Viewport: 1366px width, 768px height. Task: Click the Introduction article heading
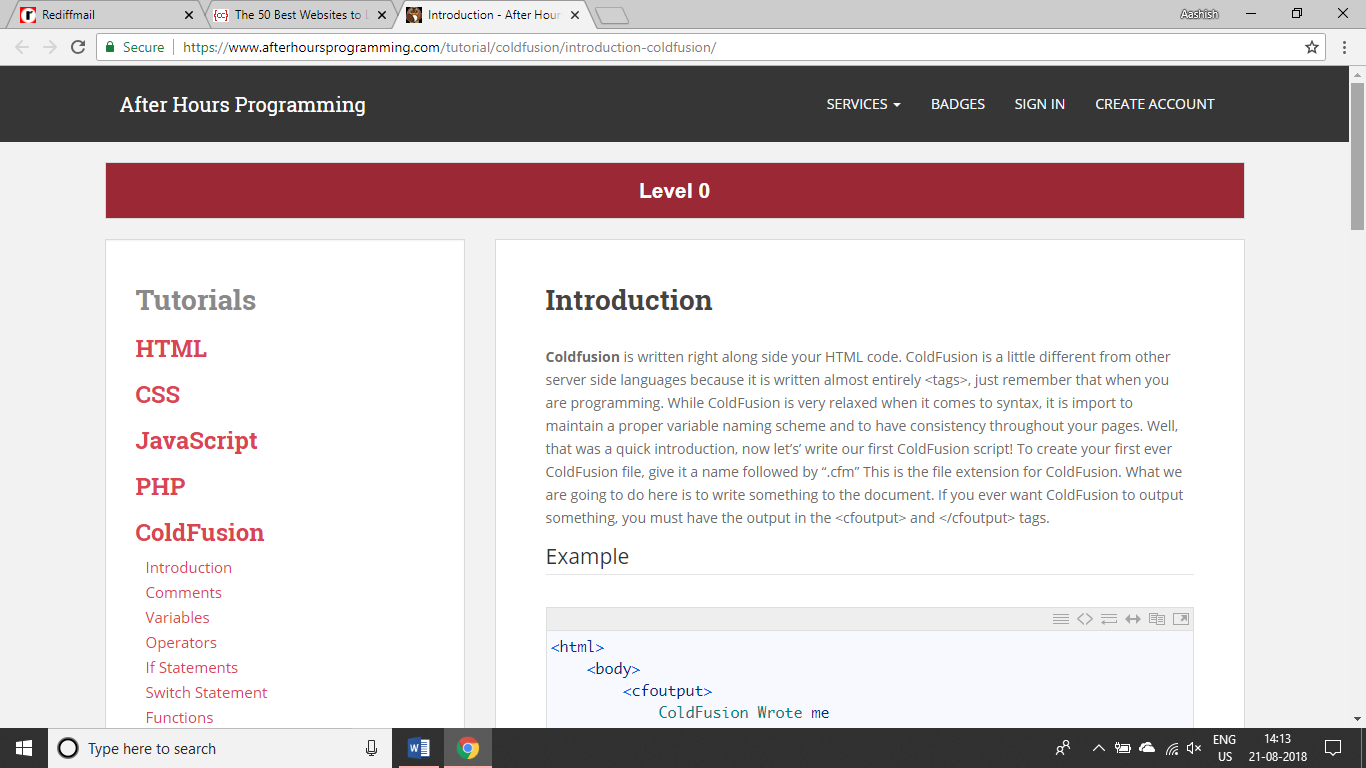coord(629,300)
